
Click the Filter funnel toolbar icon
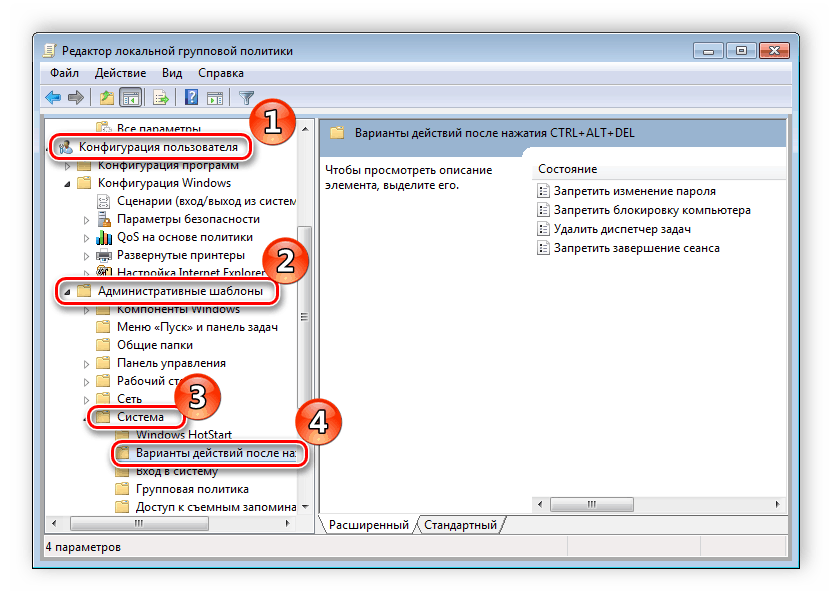click(x=246, y=97)
